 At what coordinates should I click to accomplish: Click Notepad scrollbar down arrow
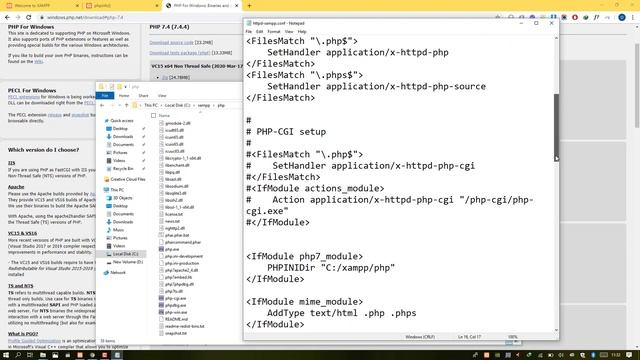click(x=556, y=330)
